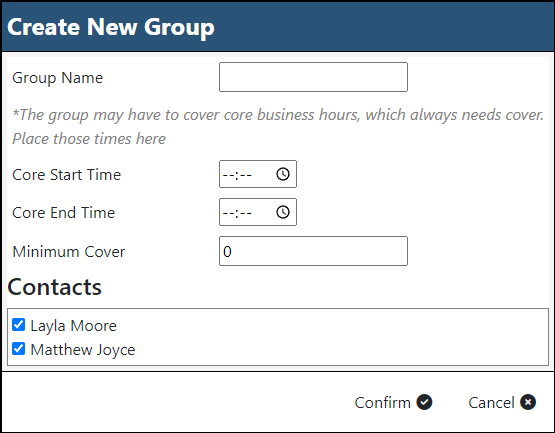The image size is (555, 433).
Task: Click the Core End Time field
Action: coord(258,212)
